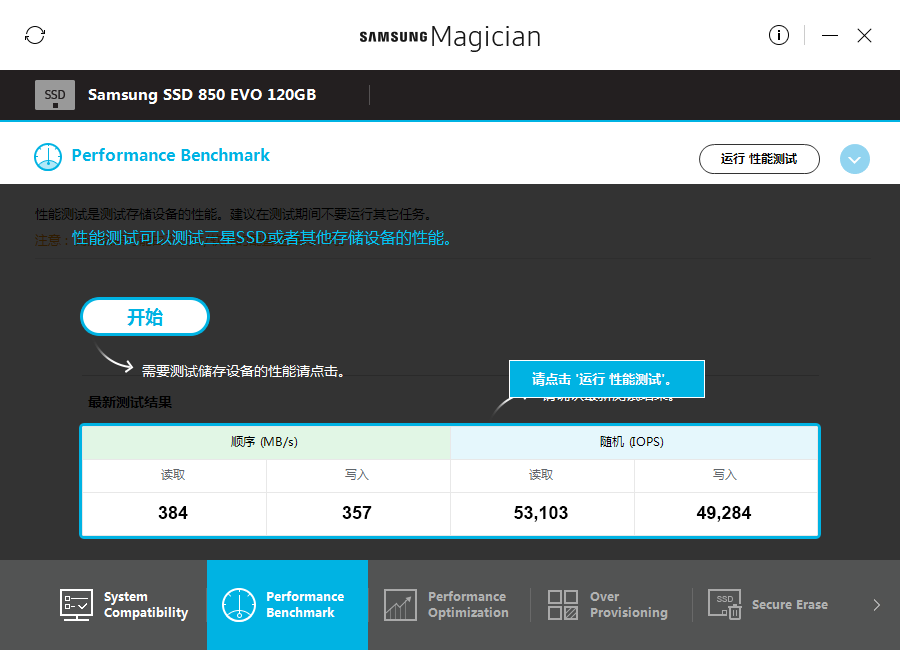Click the 请点击 '运行 性能测试' tooltip

[x=607, y=379]
